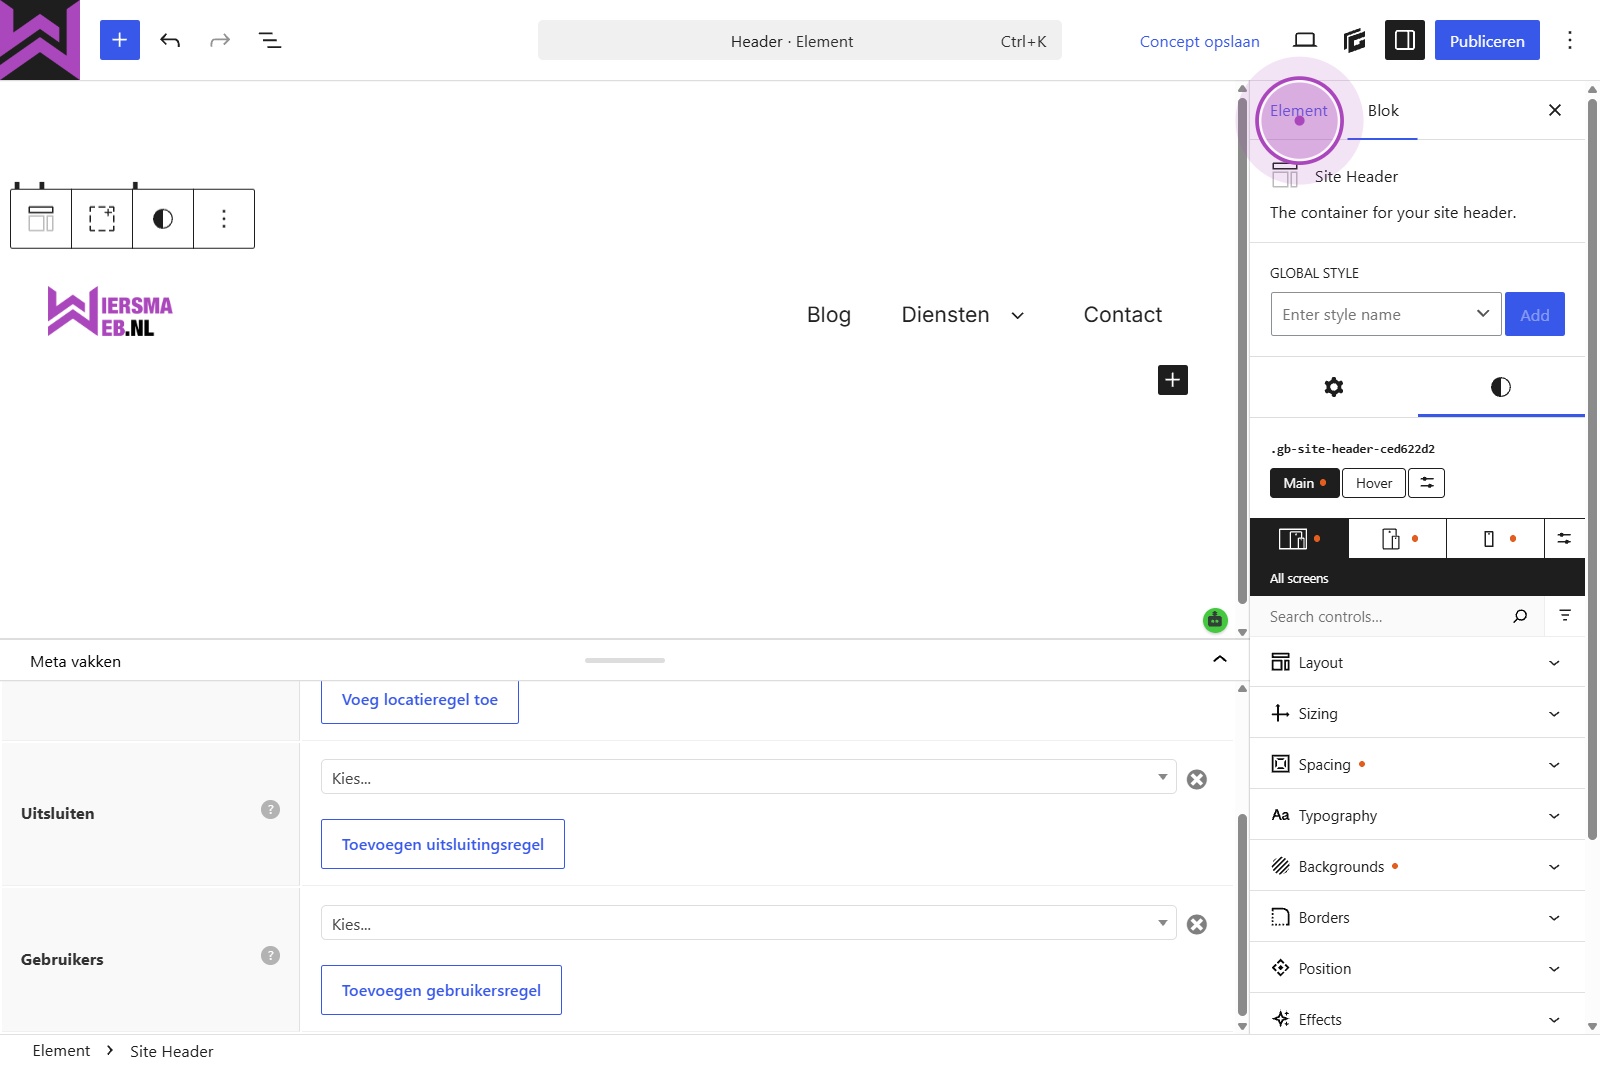Expand the Borders section
Viewport: 1600px width, 1065px height.
point(1417,917)
